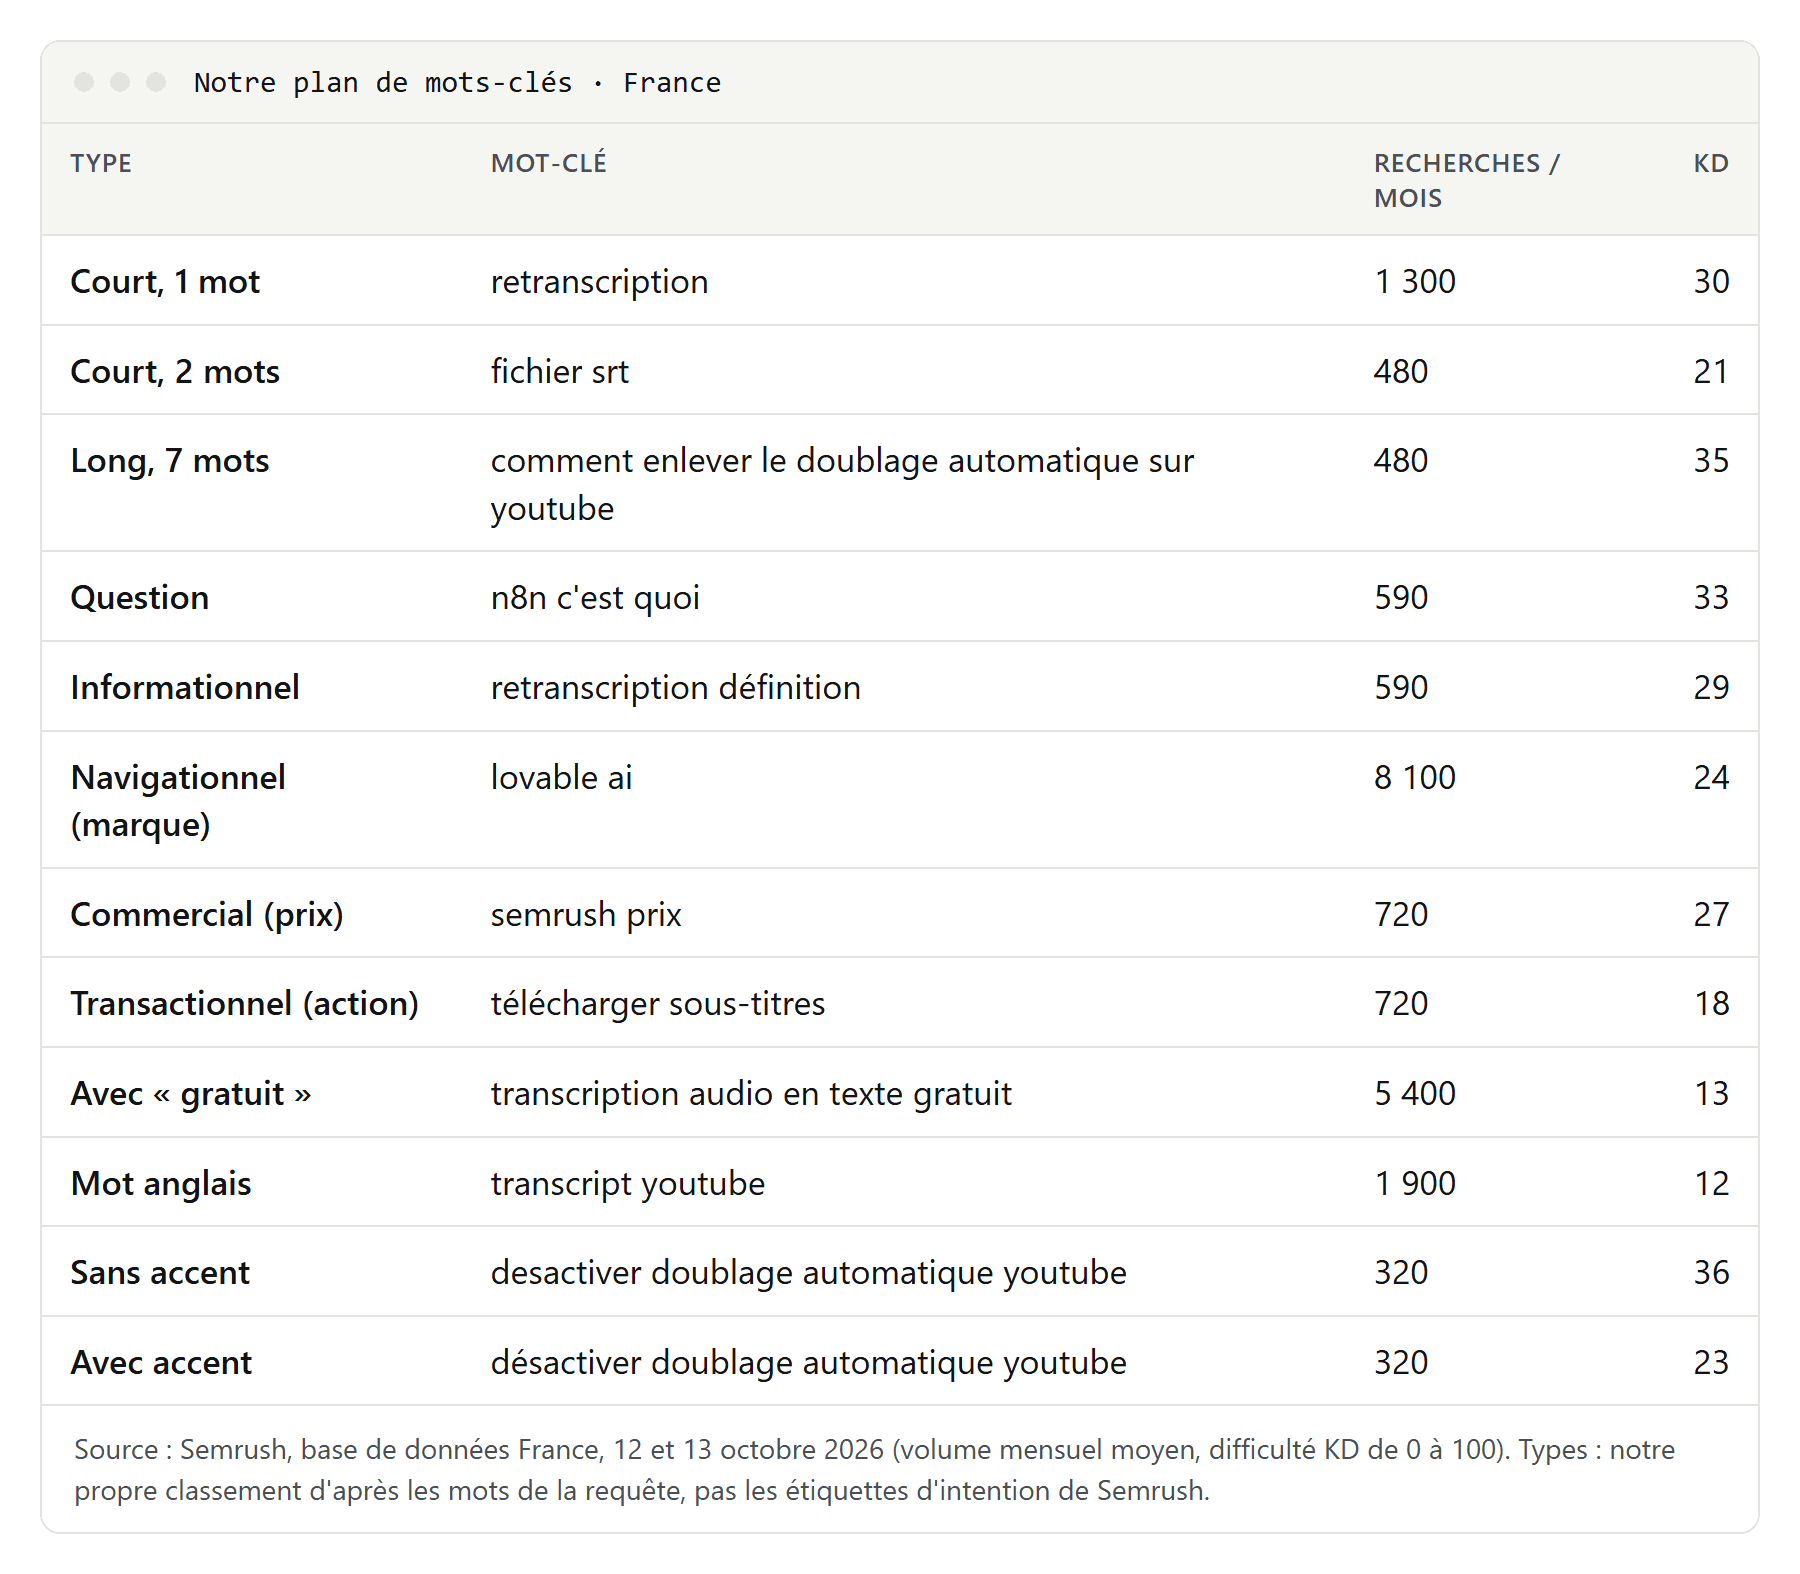Click the KD column header

click(1711, 163)
